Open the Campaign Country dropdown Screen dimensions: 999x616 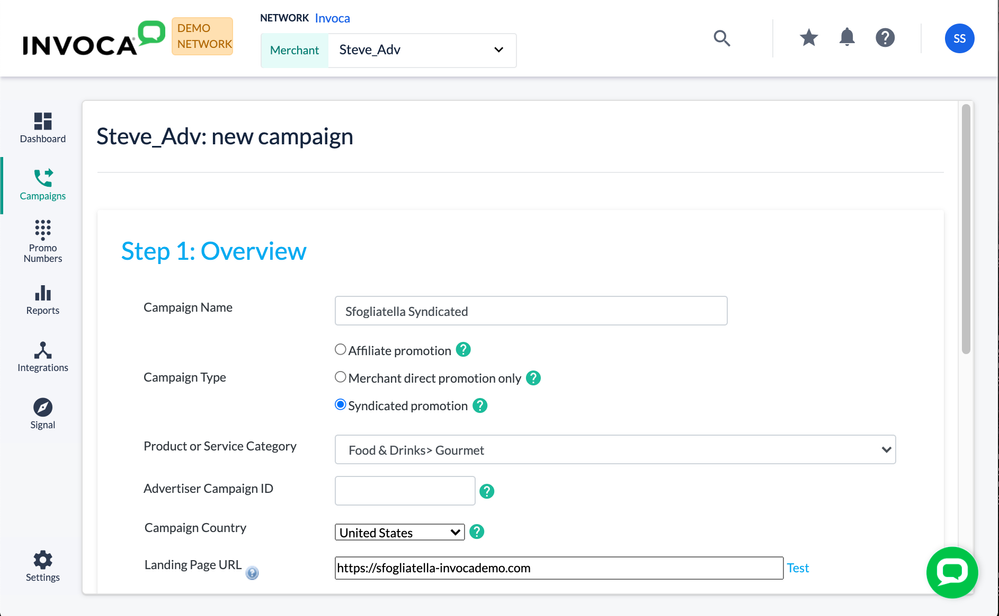(x=399, y=533)
